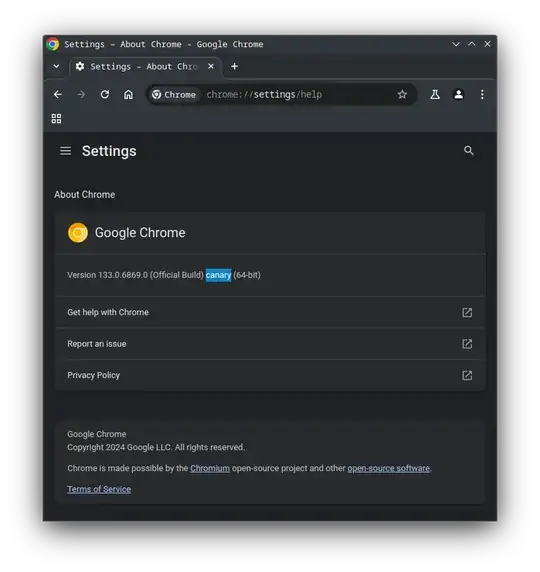Close the Settings - About Chrome tab
Screen dimensions: 540x572
211,66
